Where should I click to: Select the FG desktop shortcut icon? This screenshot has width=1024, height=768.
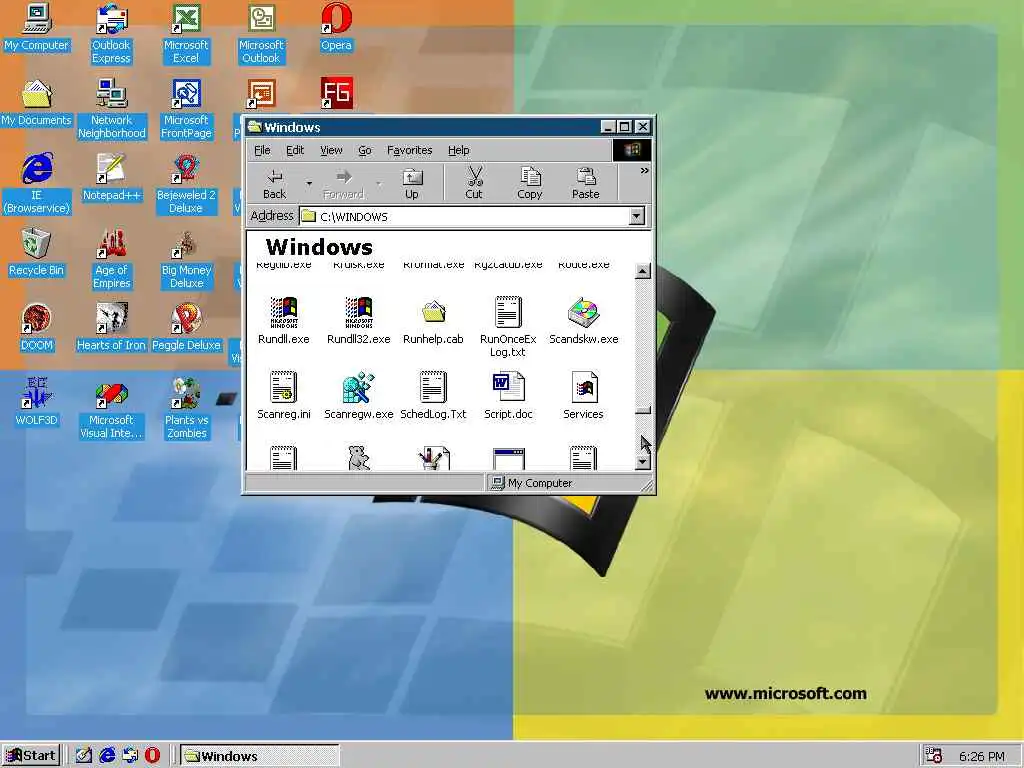point(336,93)
